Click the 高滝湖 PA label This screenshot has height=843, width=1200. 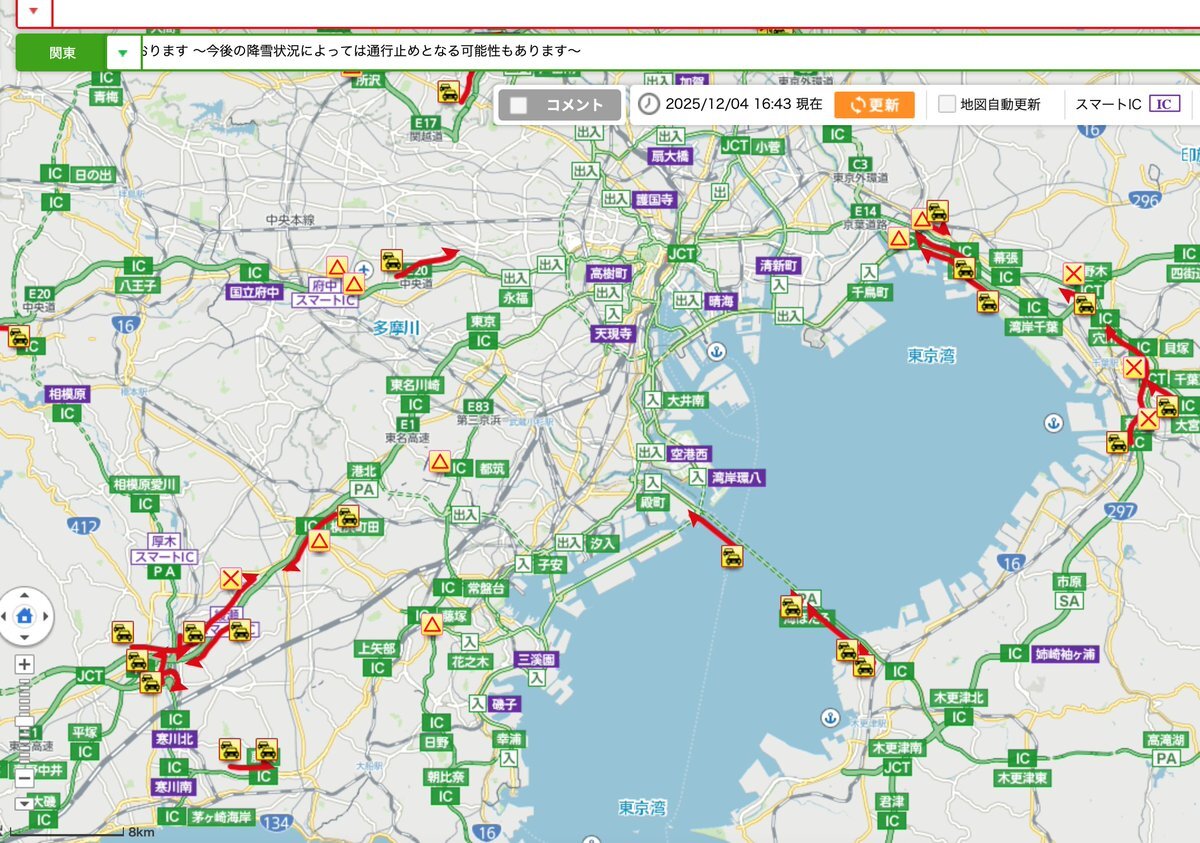pos(1166,740)
